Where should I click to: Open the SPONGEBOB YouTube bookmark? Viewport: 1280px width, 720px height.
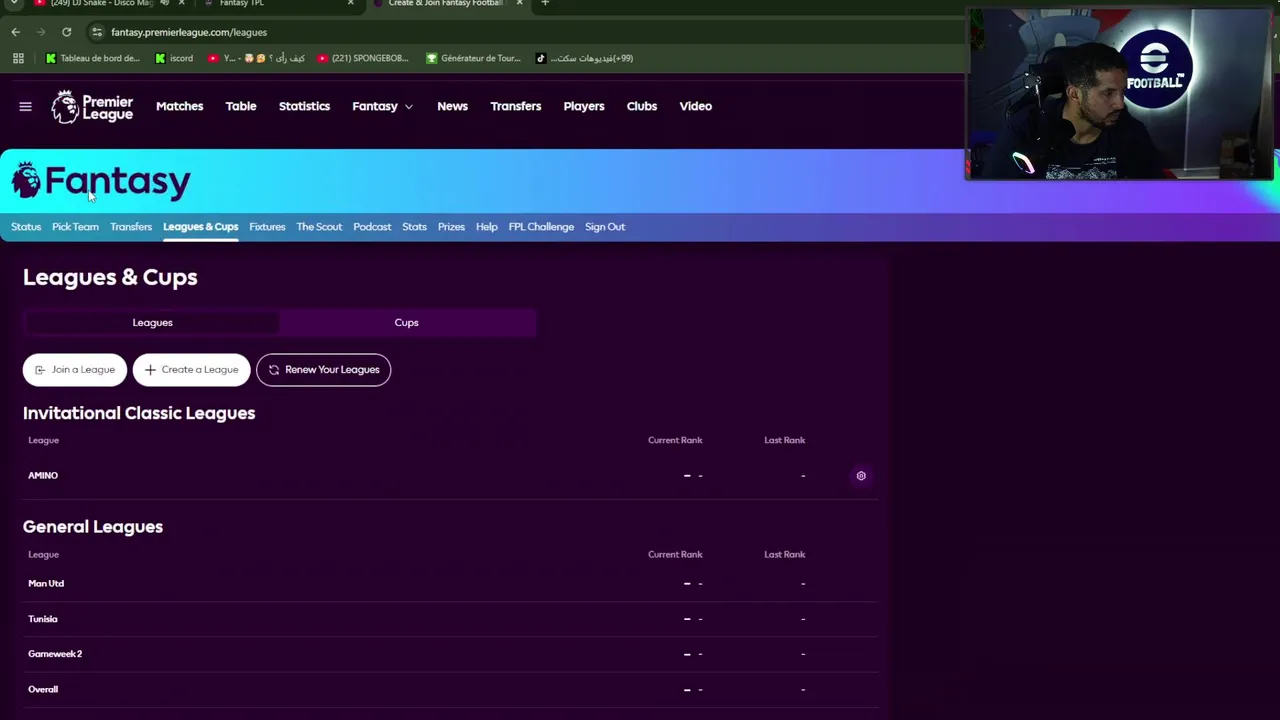tap(362, 58)
